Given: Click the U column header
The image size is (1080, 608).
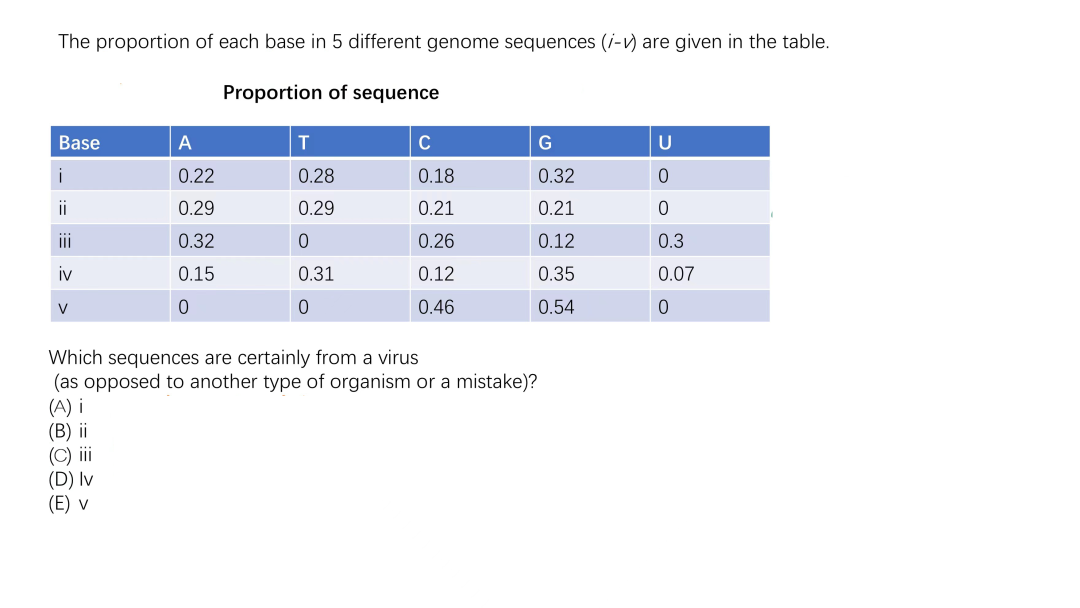Looking at the screenshot, I should (x=709, y=142).
